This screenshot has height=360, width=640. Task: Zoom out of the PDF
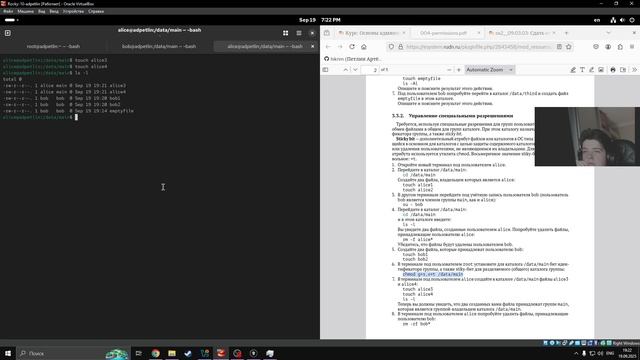tap(449, 70)
